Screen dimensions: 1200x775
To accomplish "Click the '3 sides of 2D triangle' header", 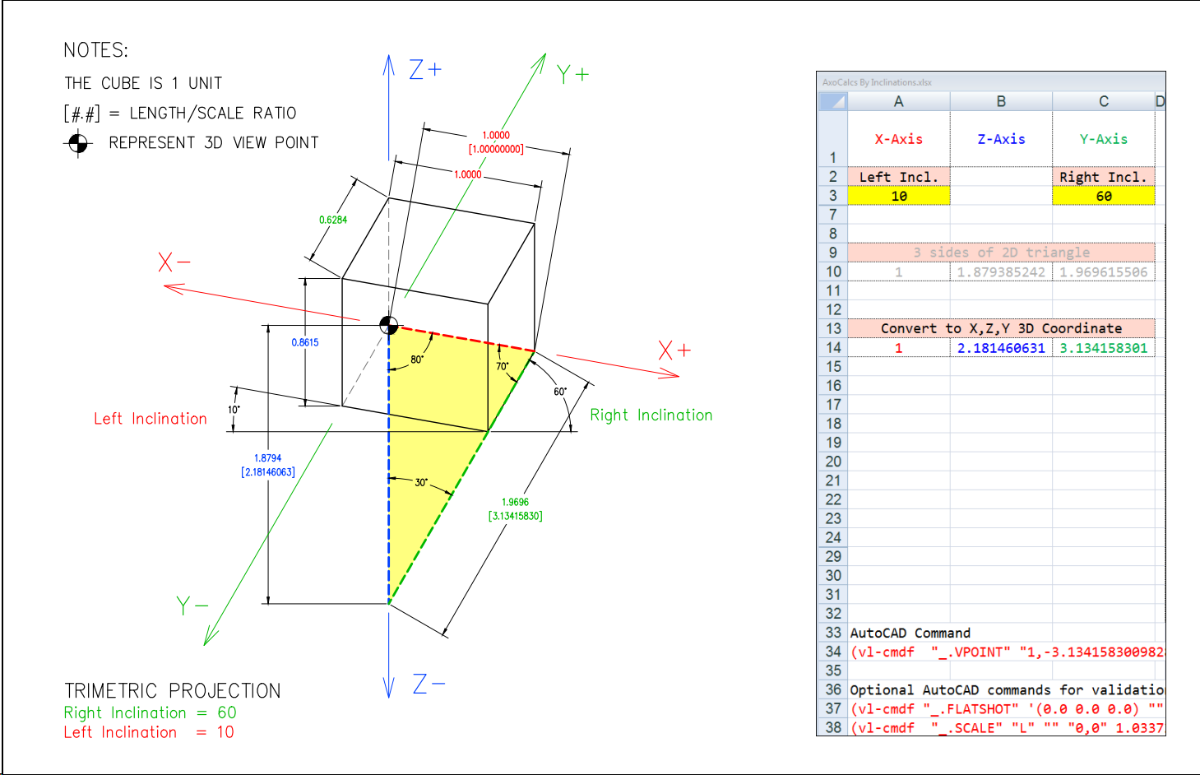I will click(x=1001, y=252).
